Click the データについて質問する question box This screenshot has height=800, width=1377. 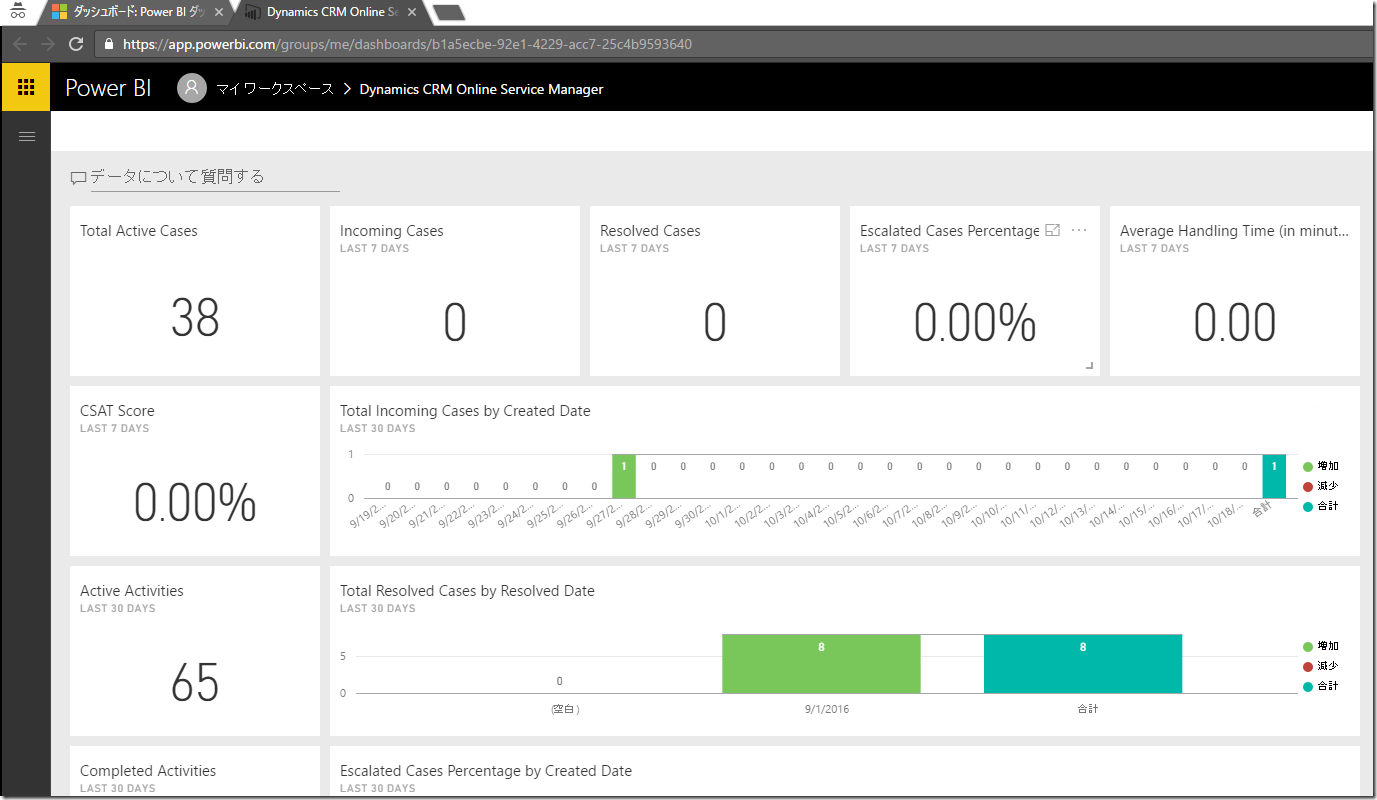click(x=215, y=177)
